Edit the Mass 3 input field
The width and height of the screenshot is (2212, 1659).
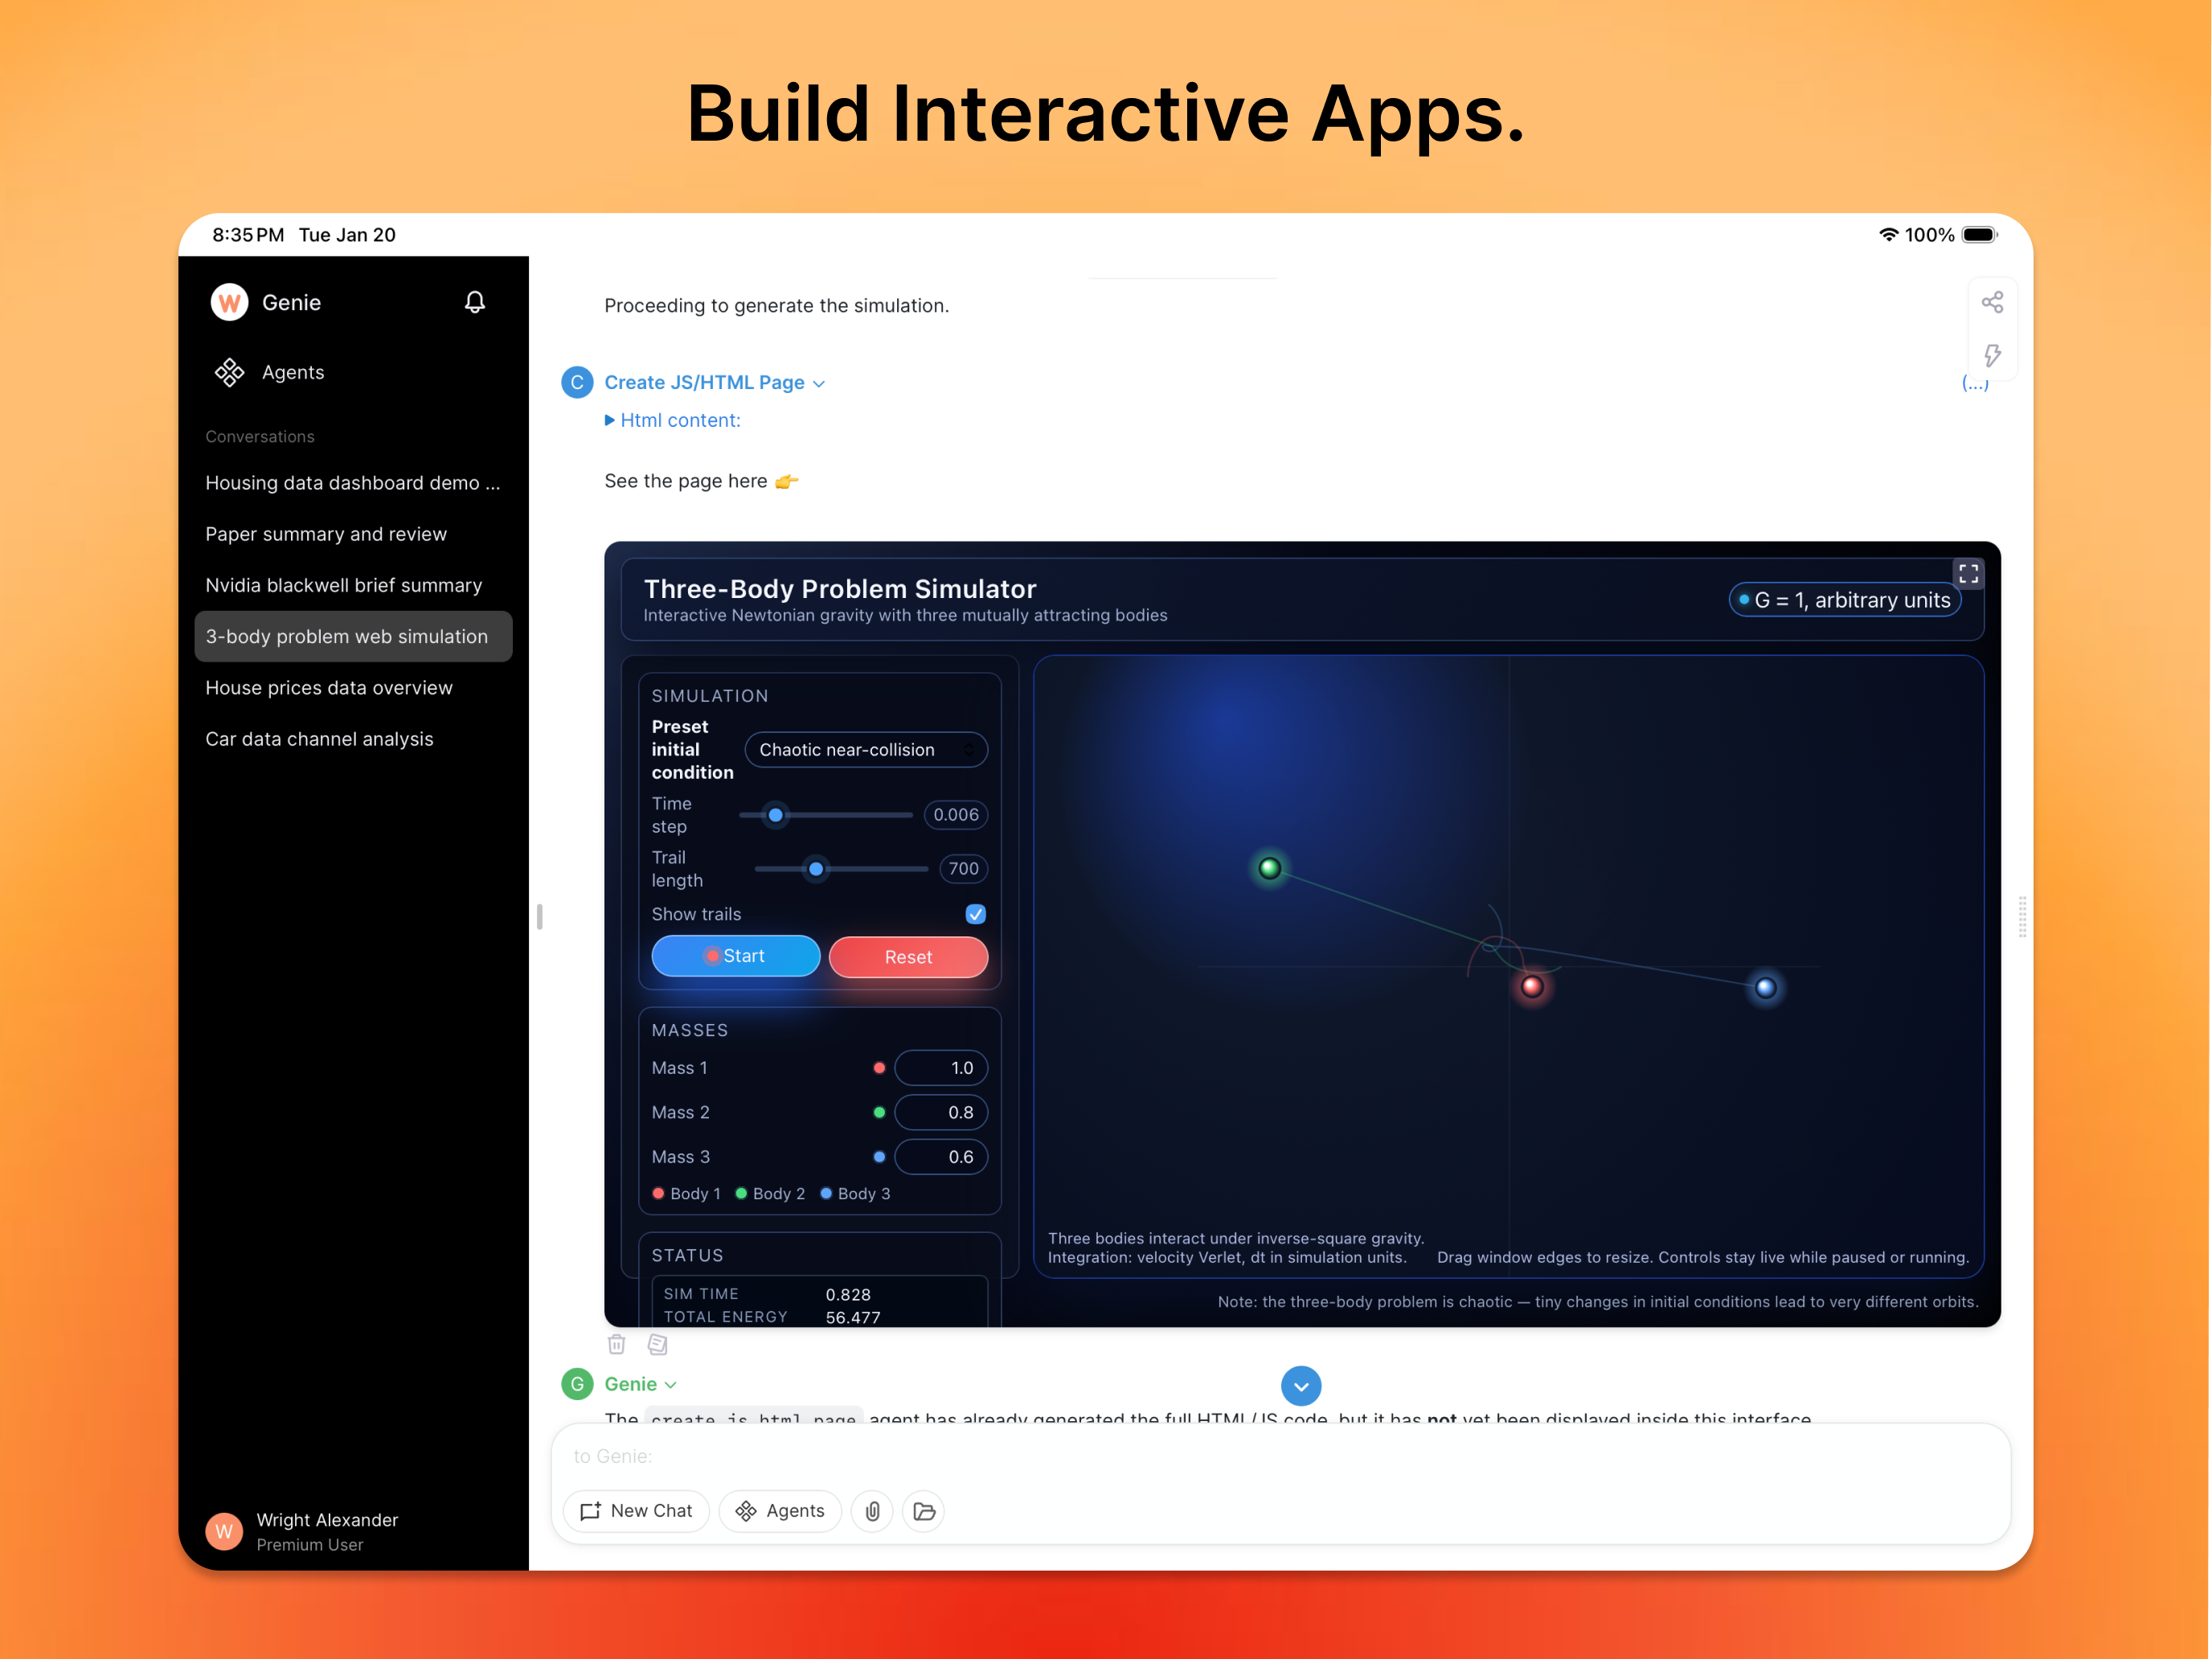(x=940, y=1157)
